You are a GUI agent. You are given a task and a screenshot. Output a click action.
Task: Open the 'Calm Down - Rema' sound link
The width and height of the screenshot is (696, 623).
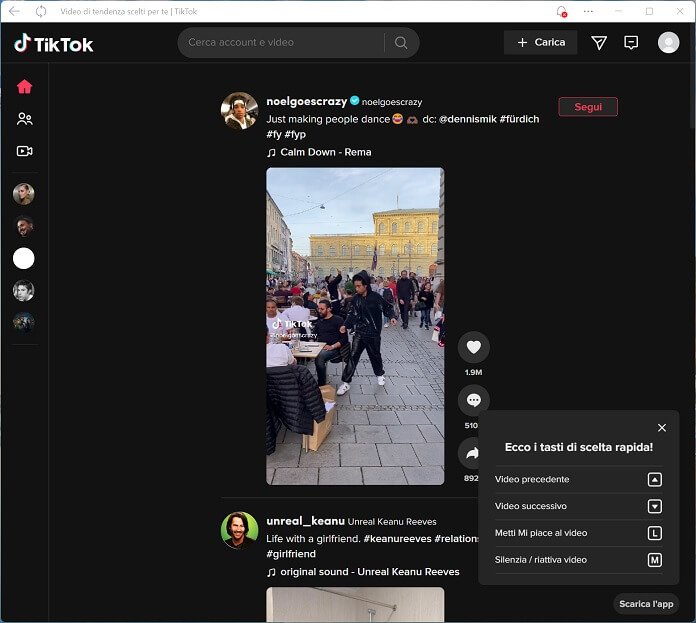(325, 152)
